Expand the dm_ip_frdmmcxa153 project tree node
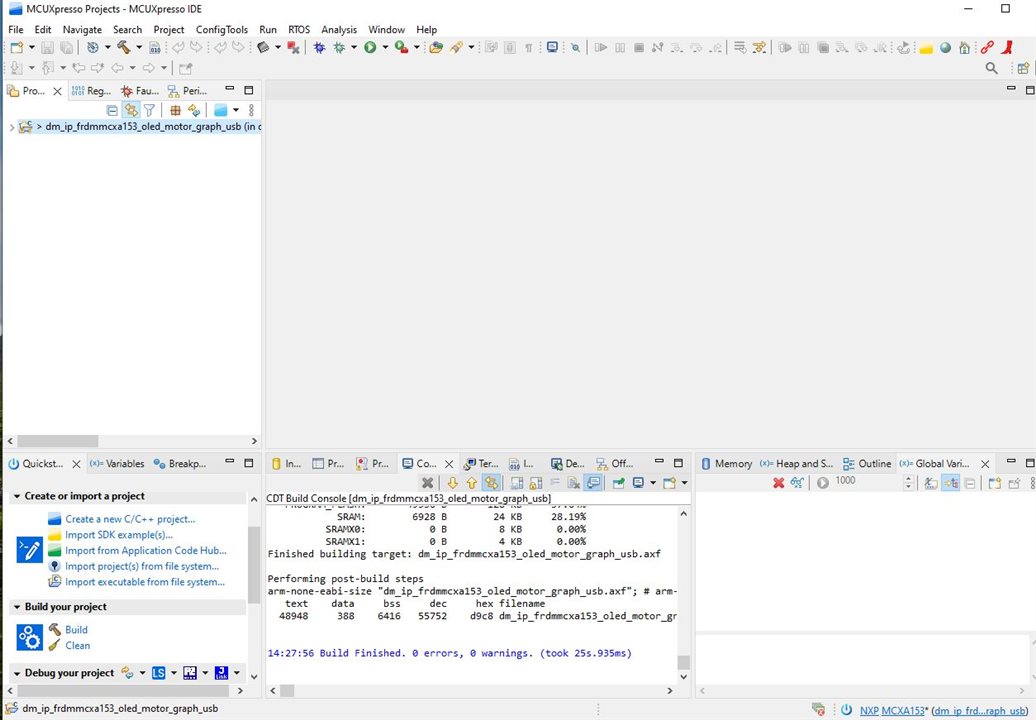 (x=11, y=127)
